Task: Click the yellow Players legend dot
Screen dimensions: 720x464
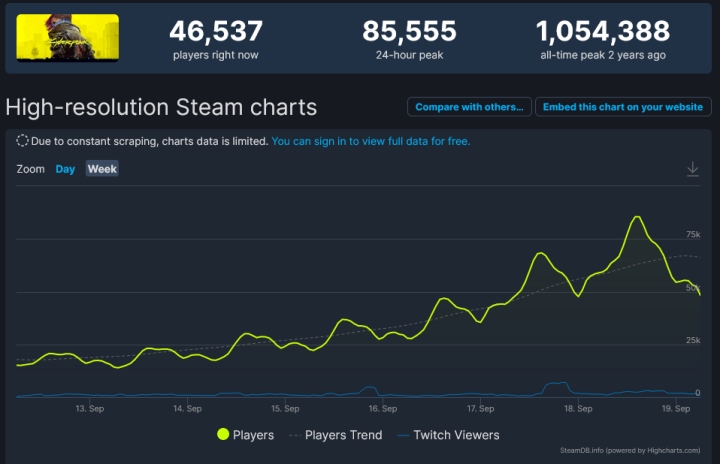Action: (x=223, y=435)
